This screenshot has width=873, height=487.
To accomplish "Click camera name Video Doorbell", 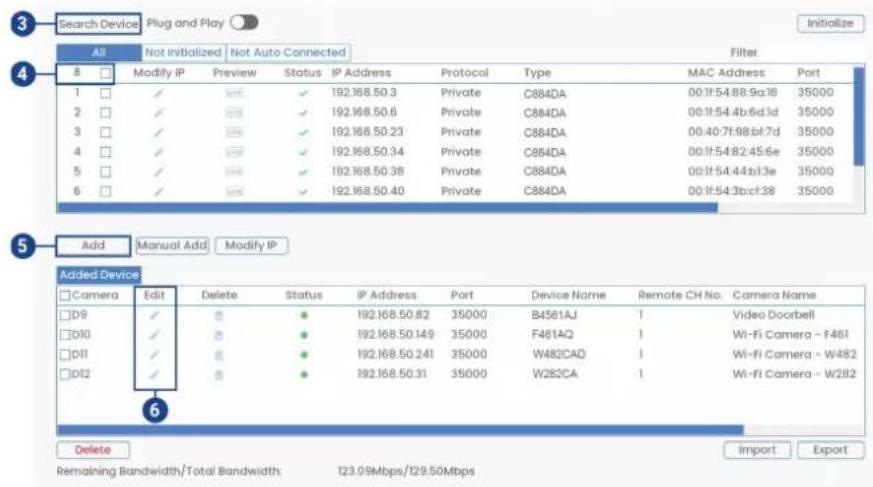I will pos(773,315).
